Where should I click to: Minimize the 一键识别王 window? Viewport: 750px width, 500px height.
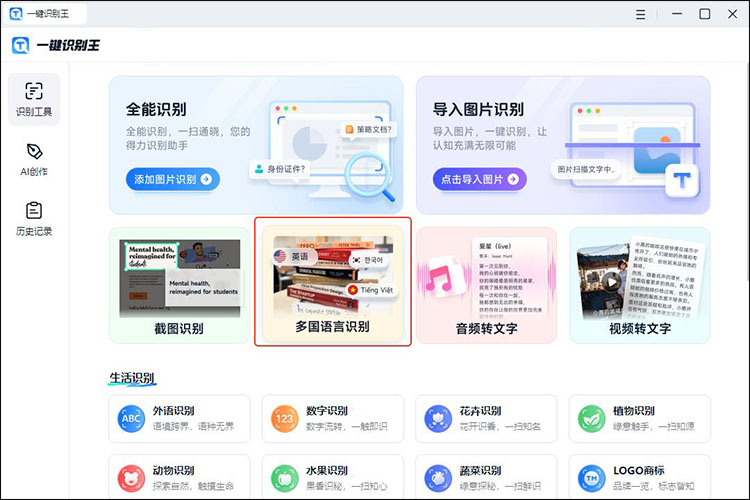677,14
